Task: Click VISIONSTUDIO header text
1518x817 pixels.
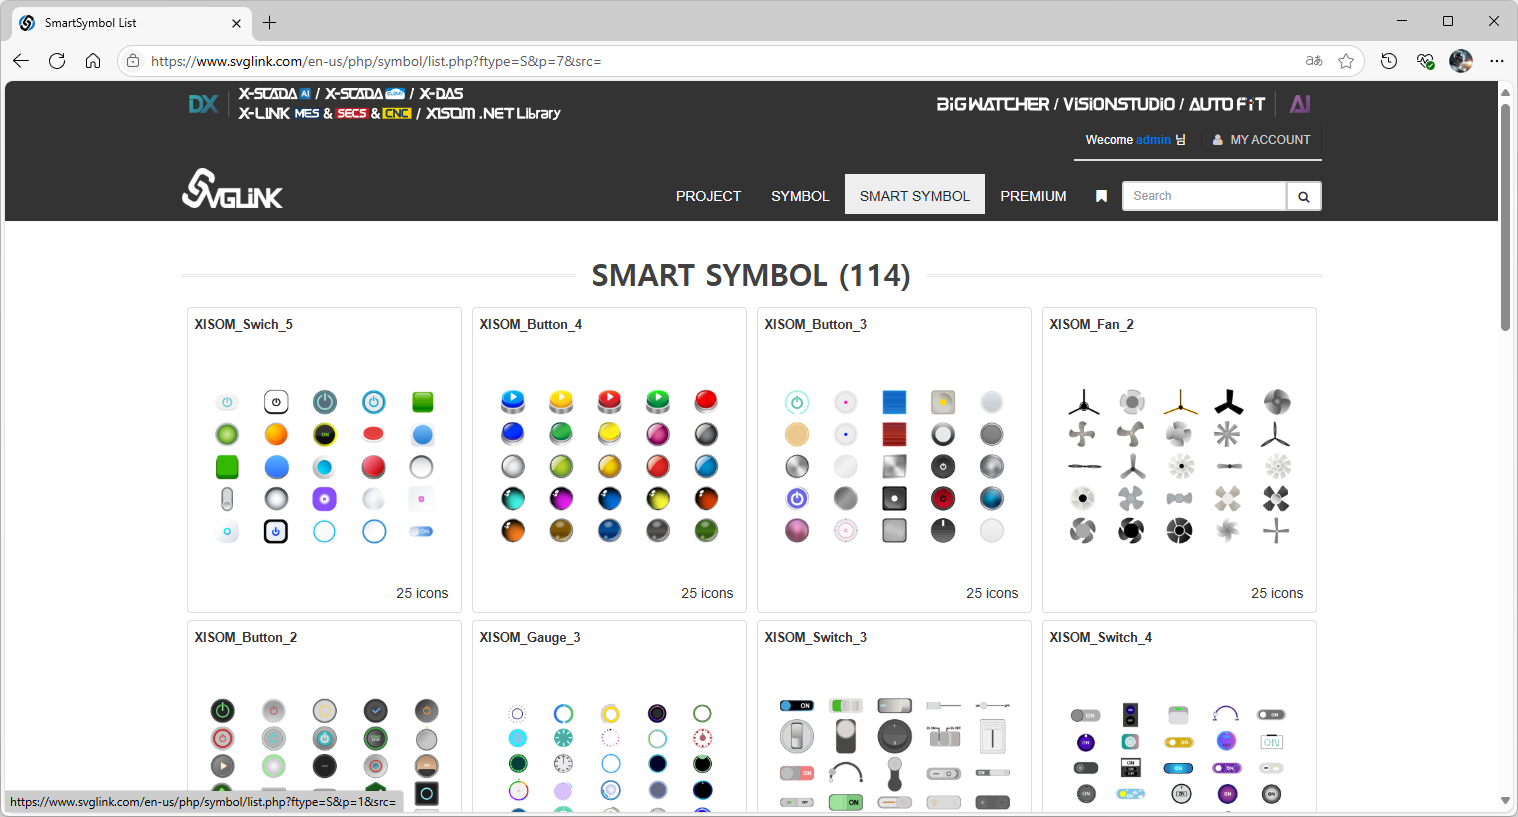Action: click(x=1118, y=104)
